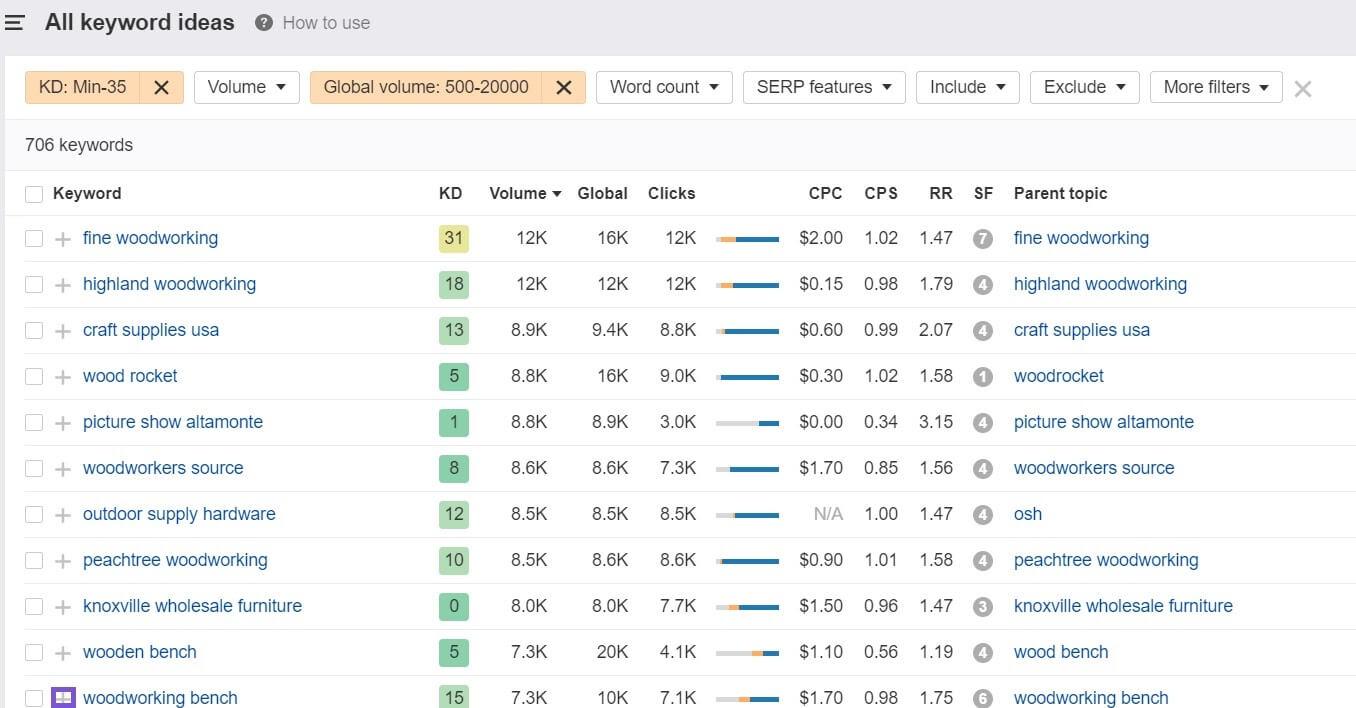Remove the KD: Min-35 filter
Image resolution: width=1356 pixels, height=708 pixels.
click(x=161, y=87)
